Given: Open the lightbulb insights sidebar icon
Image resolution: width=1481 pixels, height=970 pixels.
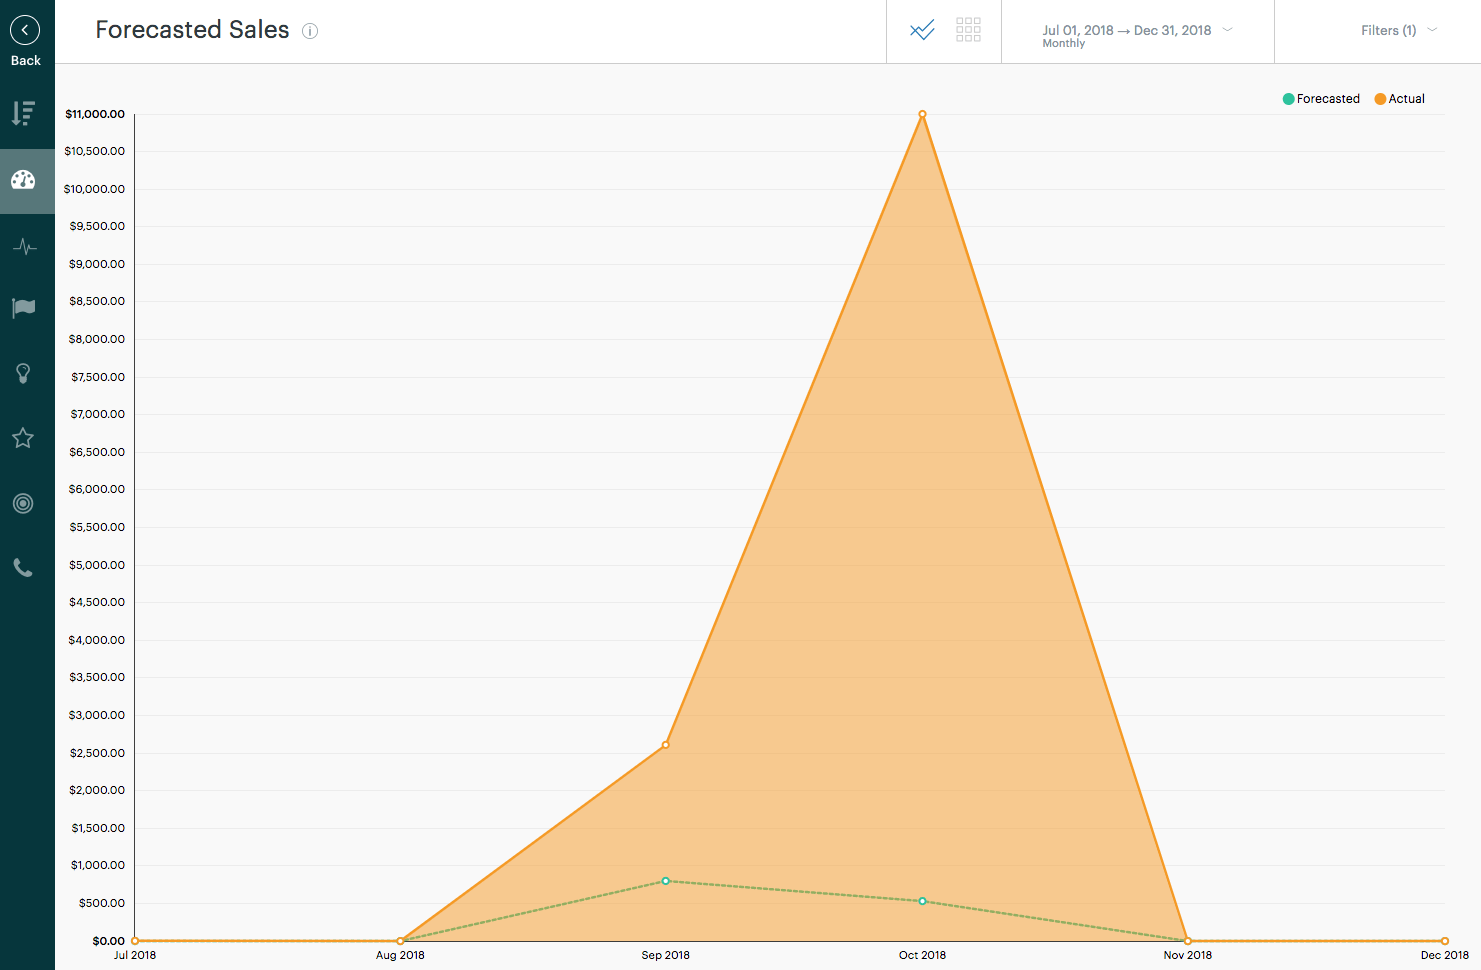Looking at the screenshot, I should (x=23, y=374).
